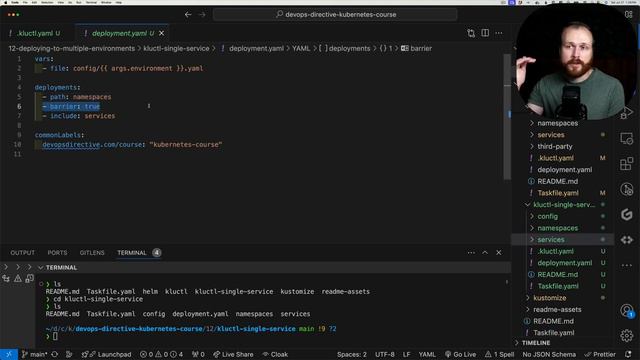Toggle Cloak in the status bar
The width and height of the screenshot is (640, 360).
point(275,354)
